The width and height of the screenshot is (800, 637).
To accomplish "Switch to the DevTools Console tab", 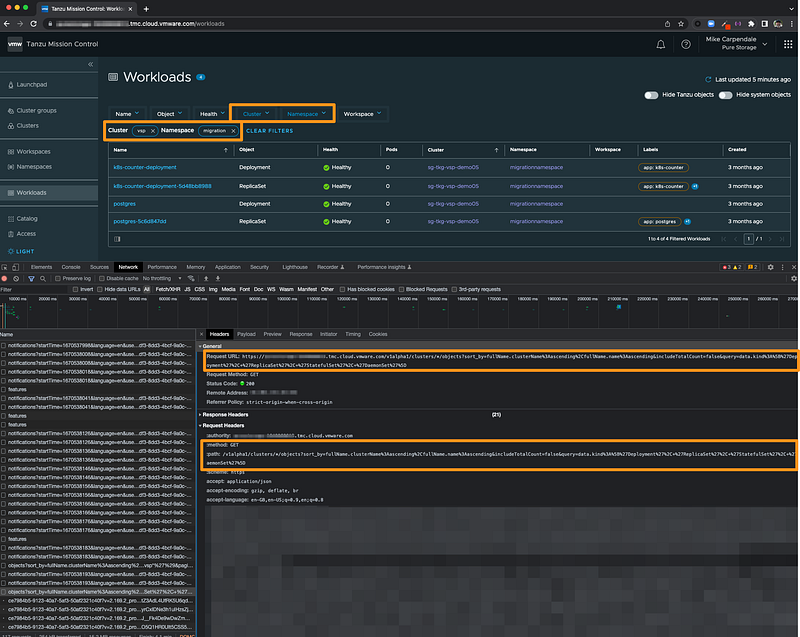I will (x=71, y=267).
